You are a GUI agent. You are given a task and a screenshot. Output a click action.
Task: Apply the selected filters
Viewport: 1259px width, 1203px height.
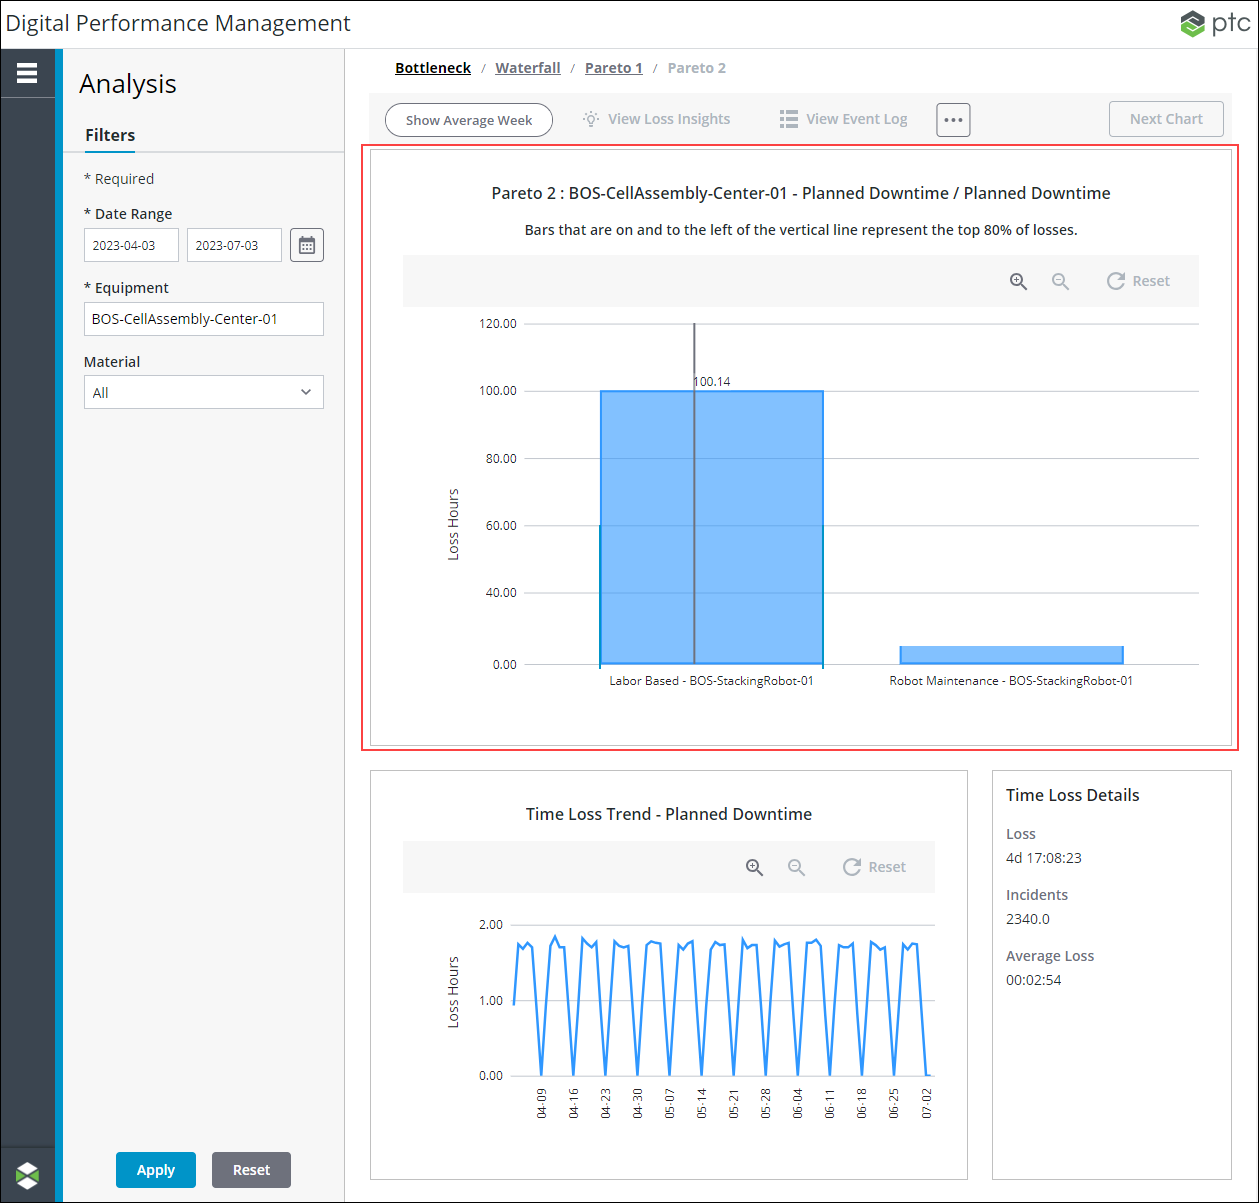click(156, 1170)
